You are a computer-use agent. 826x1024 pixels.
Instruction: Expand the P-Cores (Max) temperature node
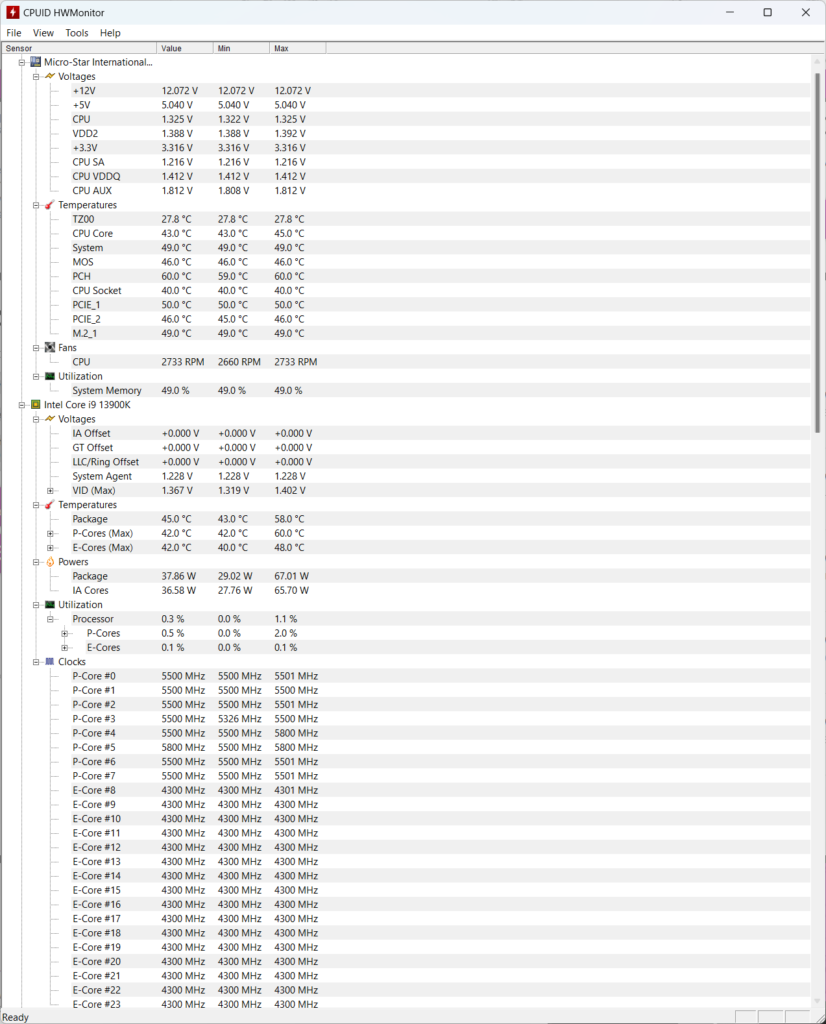50,533
